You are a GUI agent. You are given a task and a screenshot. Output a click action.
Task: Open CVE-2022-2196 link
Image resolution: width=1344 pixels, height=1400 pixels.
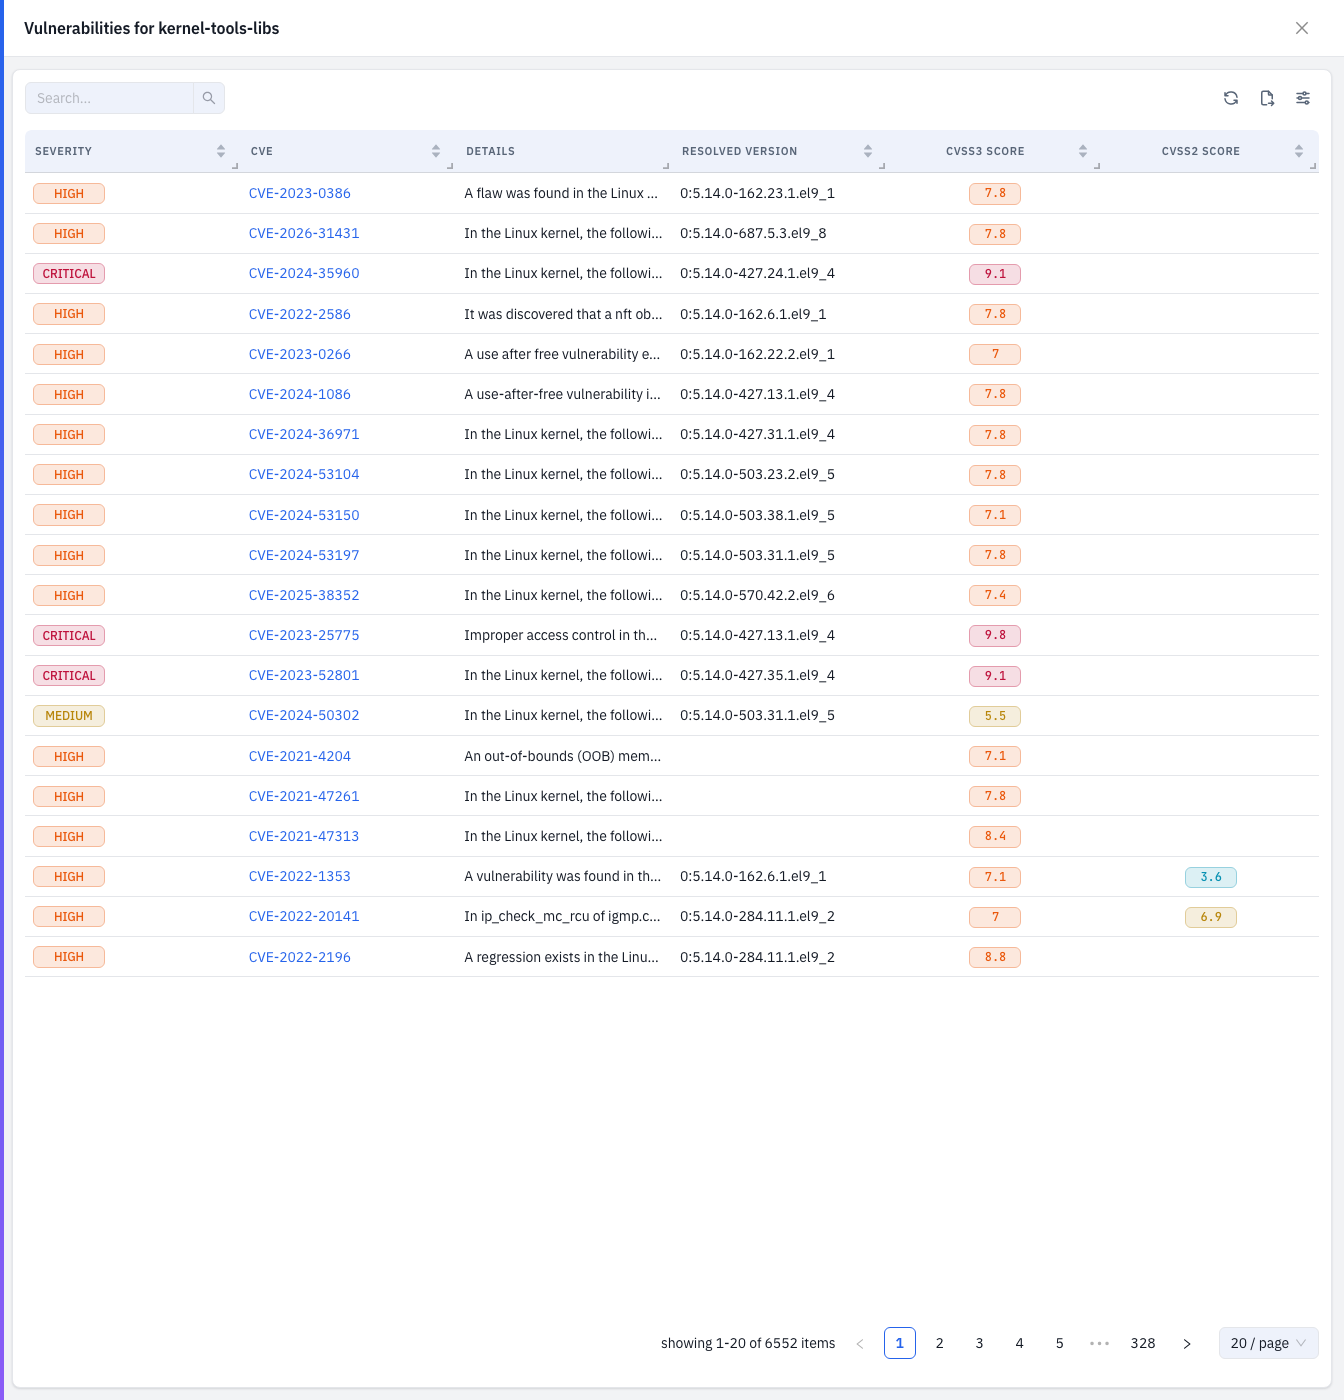point(300,957)
